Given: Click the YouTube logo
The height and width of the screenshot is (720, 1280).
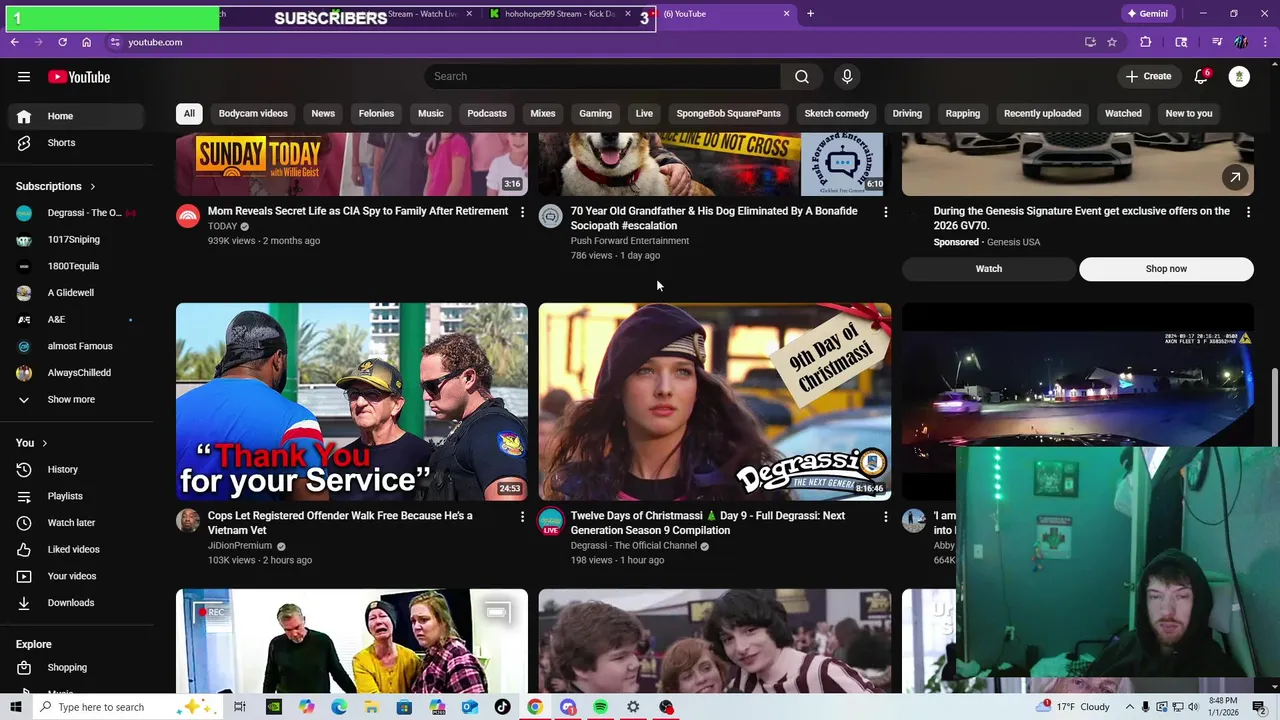Looking at the screenshot, I should (79, 77).
